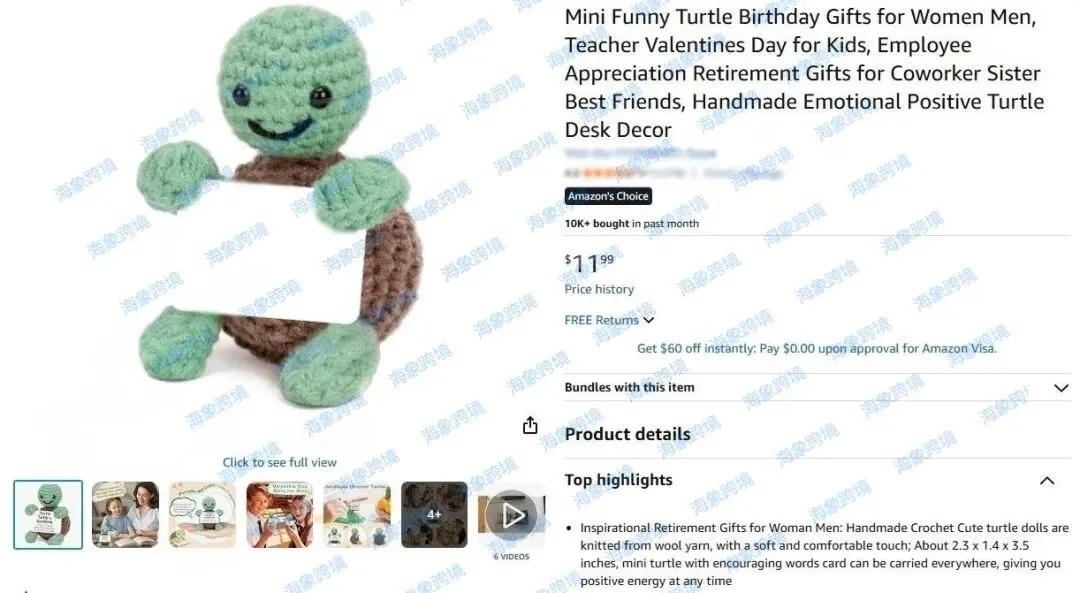Viewport: 1080px width, 593px height.
Task: Click to see full view link
Action: click(280, 463)
